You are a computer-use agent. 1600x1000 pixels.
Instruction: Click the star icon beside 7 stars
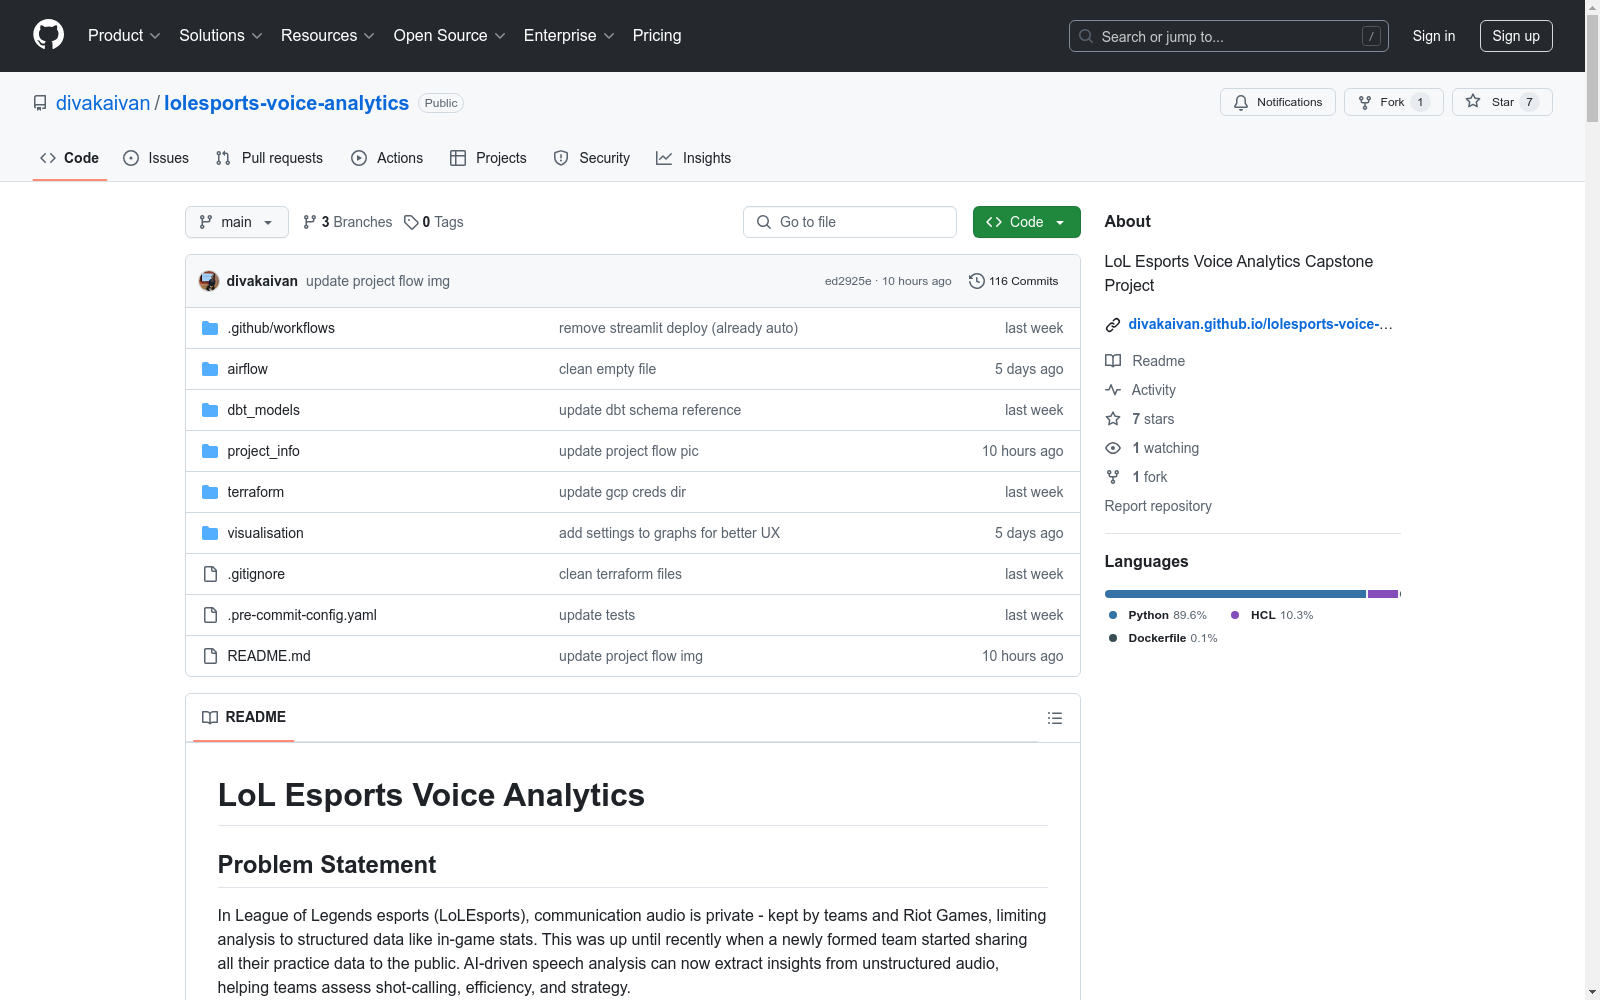[x=1113, y=419]
